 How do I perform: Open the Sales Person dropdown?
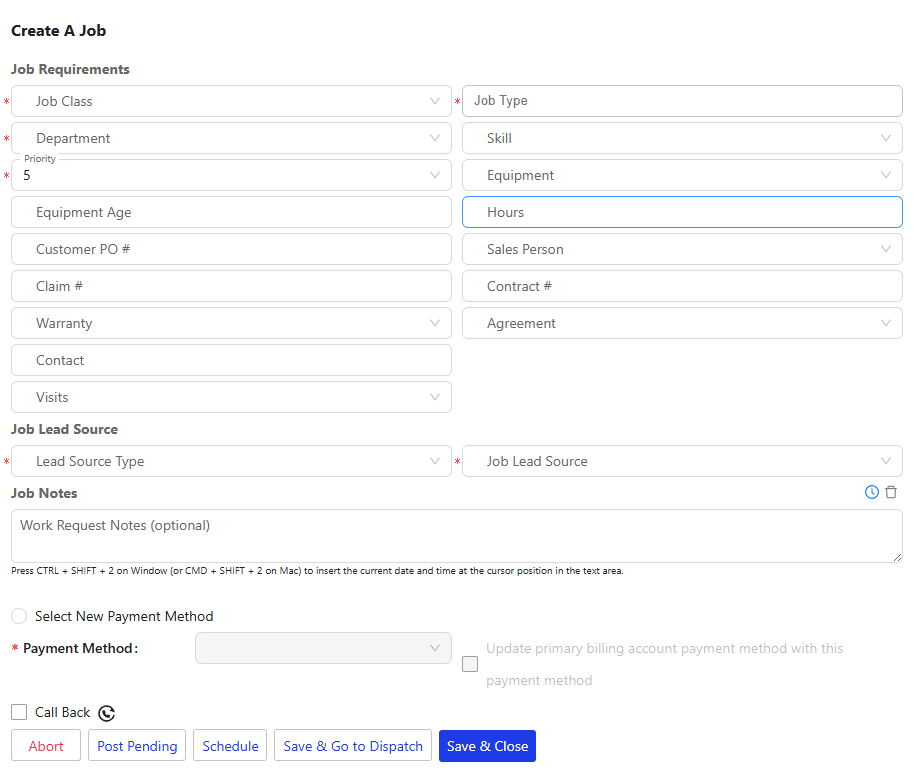tap(682, 249)
